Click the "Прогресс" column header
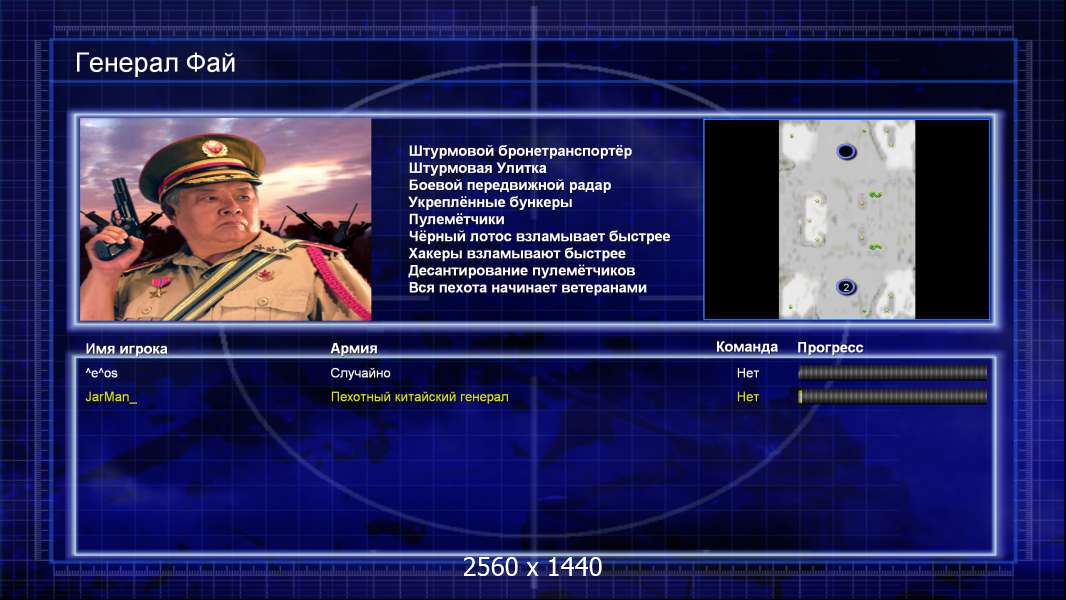 point(830,347)
